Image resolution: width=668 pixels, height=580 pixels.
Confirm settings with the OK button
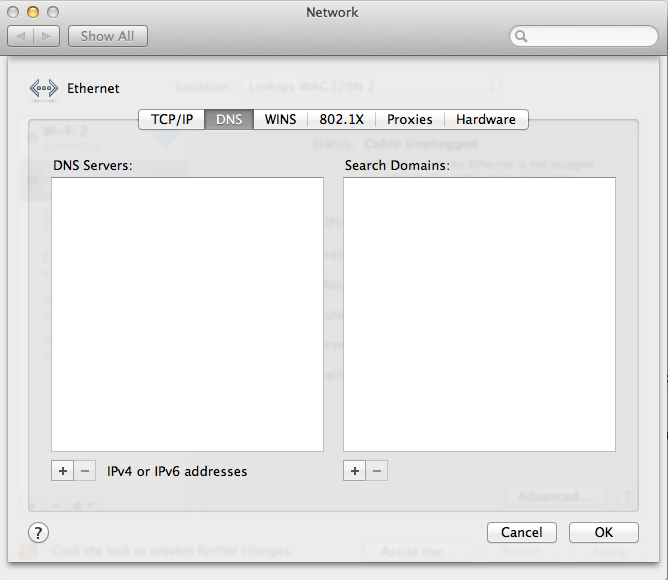tap(604, 532)
